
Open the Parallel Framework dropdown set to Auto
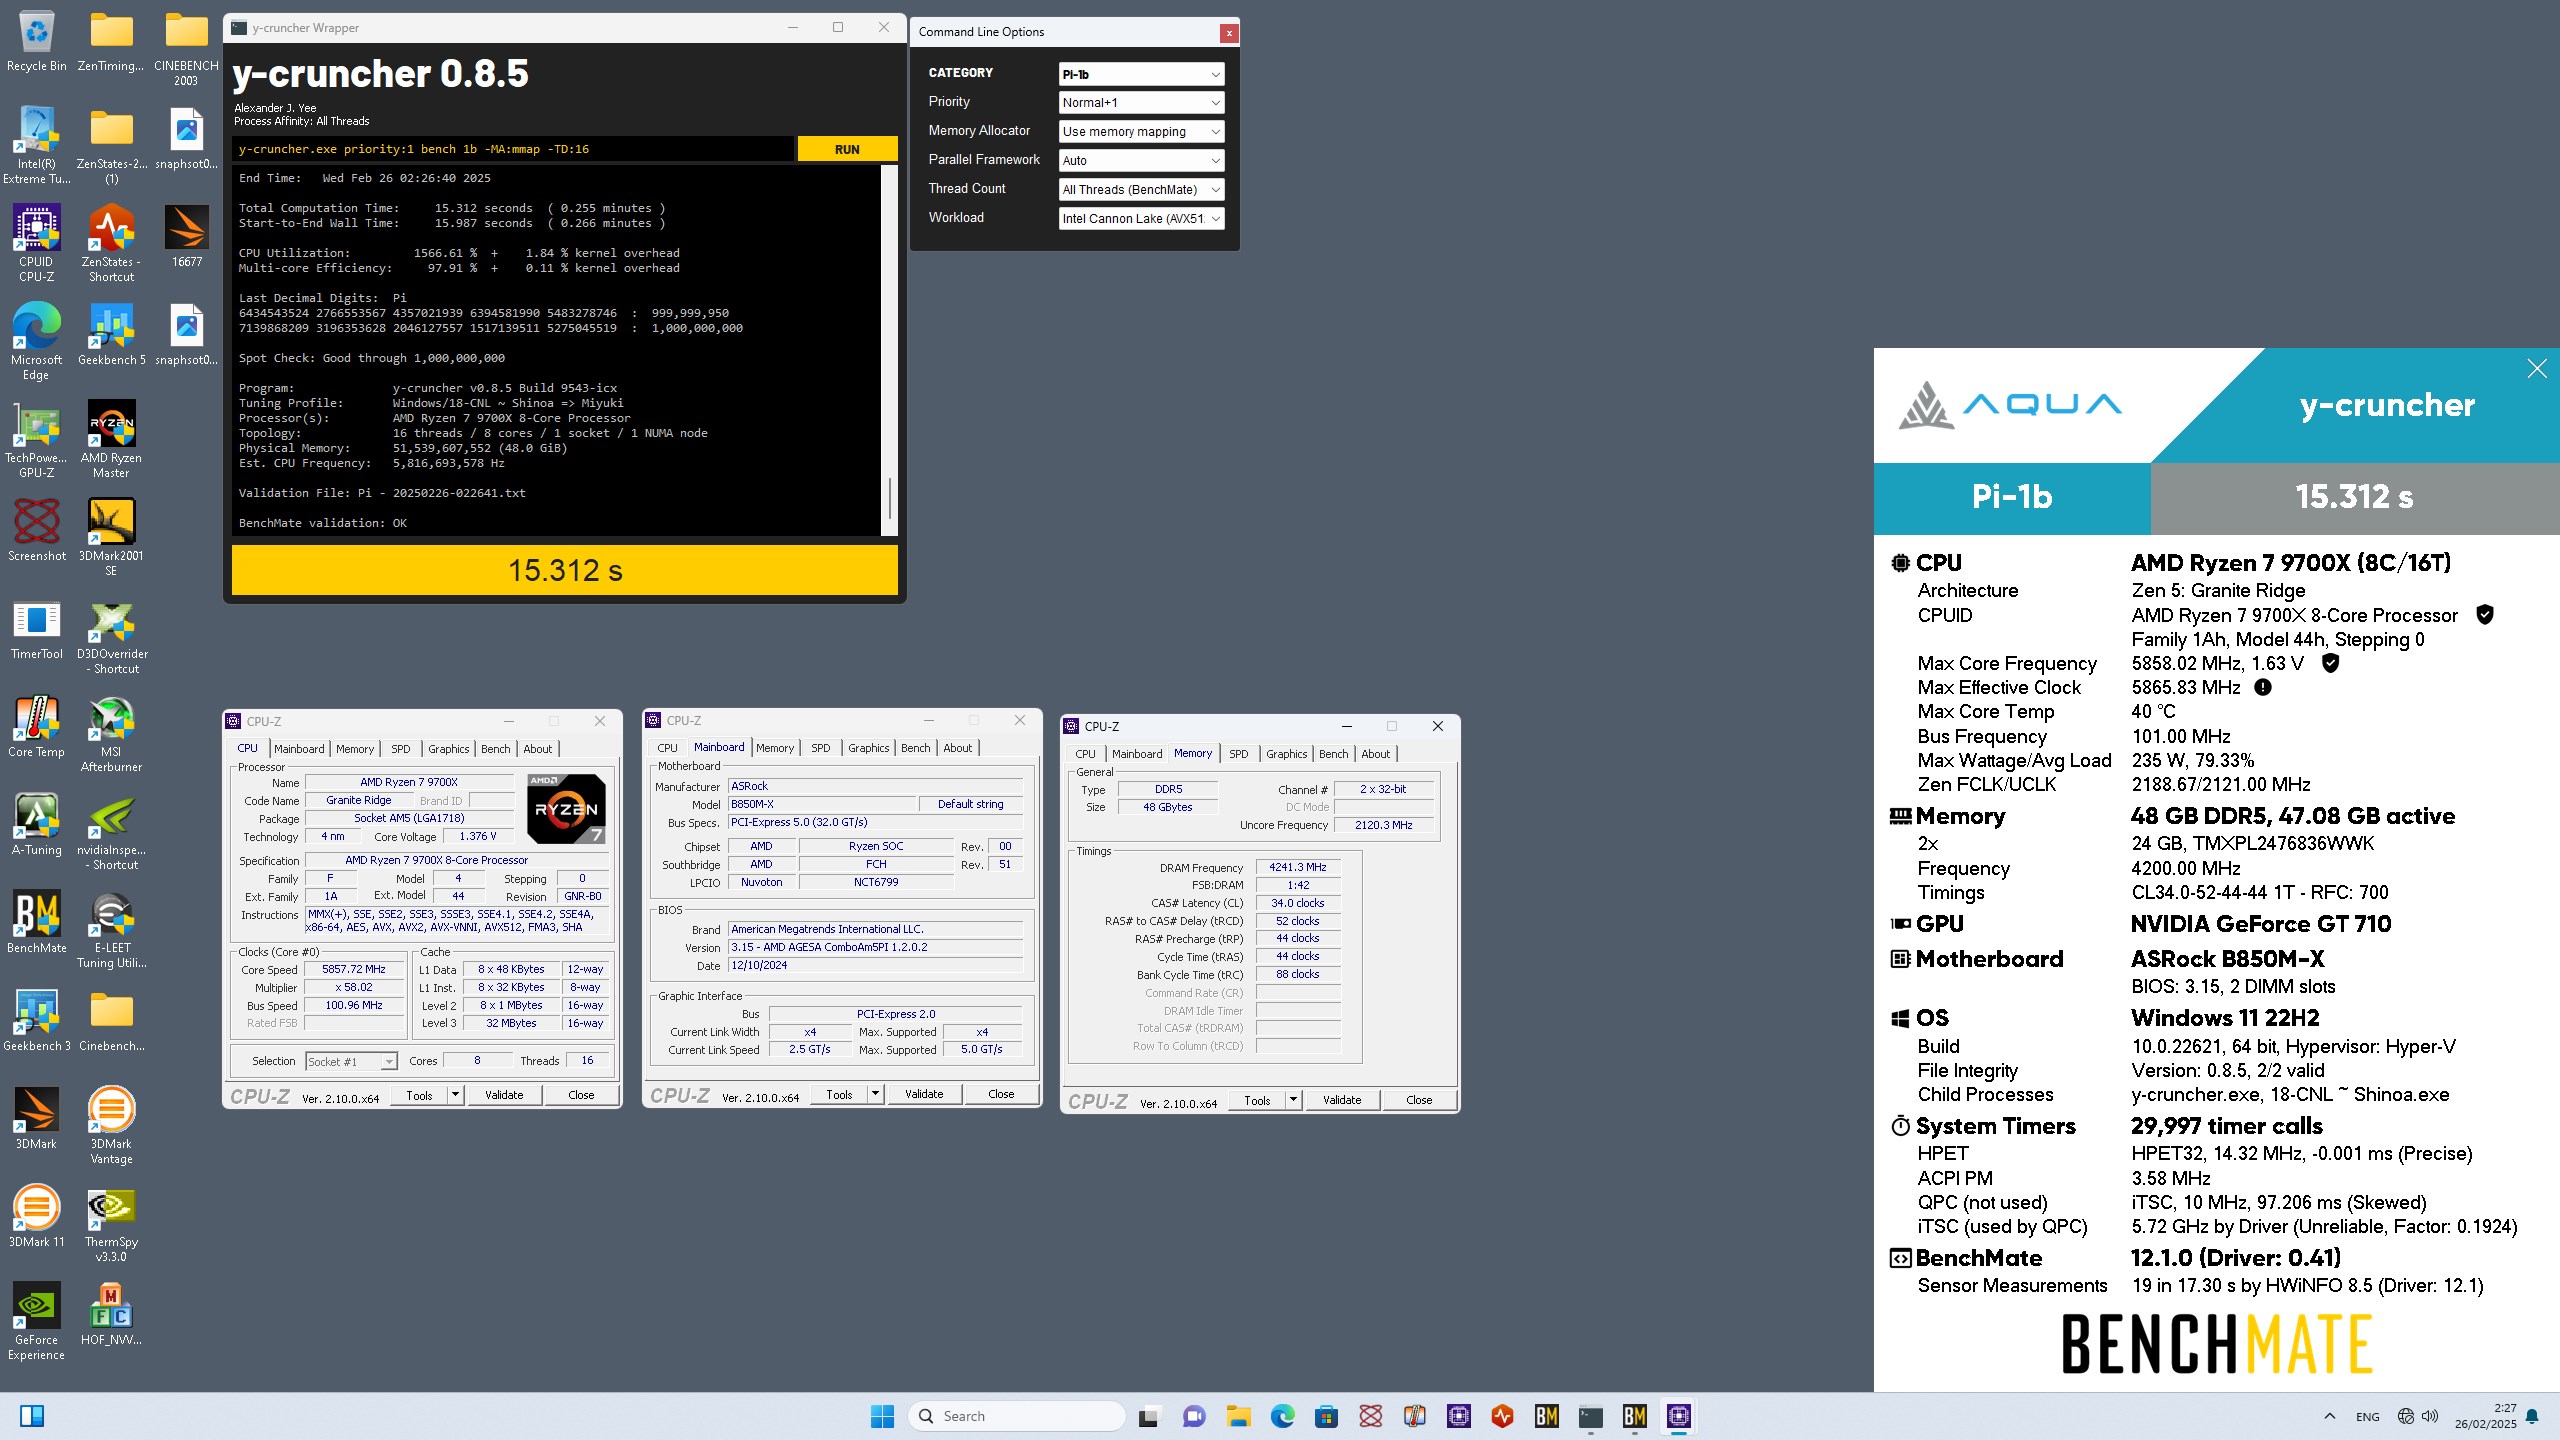pyautogui.click(x=1141, y=161)
